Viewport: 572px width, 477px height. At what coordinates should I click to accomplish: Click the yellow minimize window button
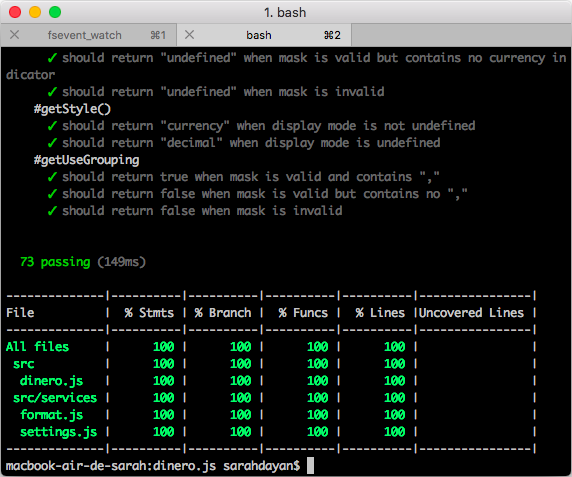[35, 12]
